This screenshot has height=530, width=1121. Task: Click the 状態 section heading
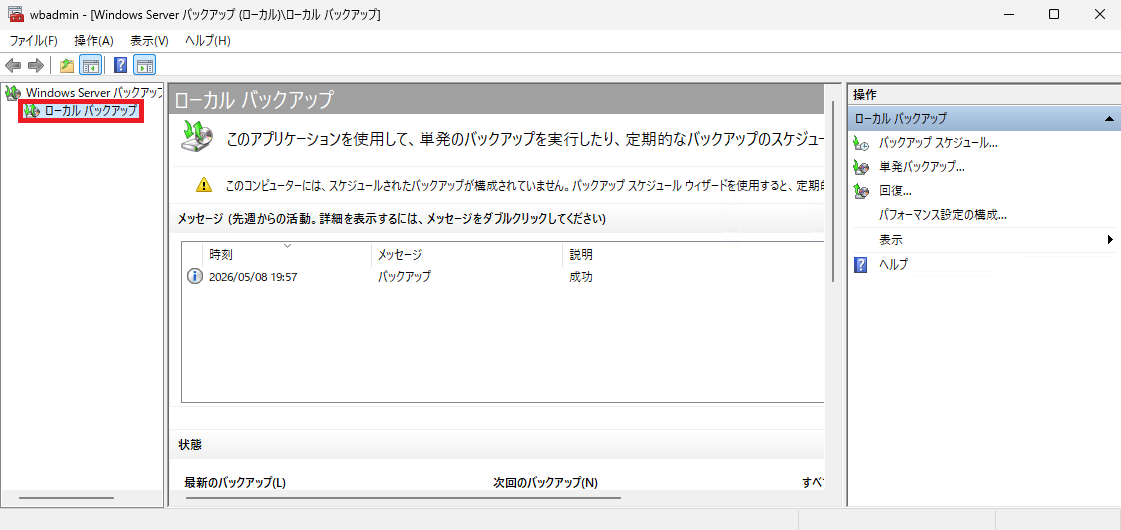tap(189, 445)
